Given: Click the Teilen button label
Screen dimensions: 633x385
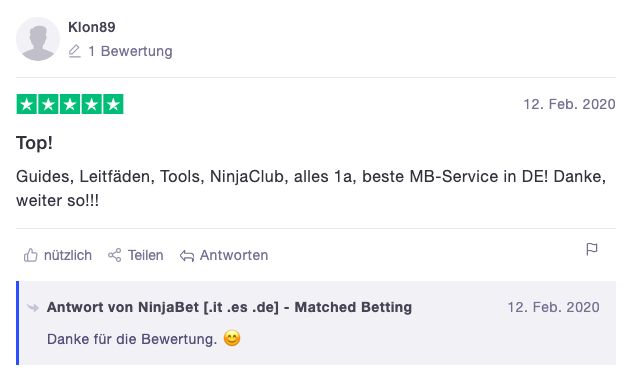Looking at the screenshot, I should click(146, 255).
